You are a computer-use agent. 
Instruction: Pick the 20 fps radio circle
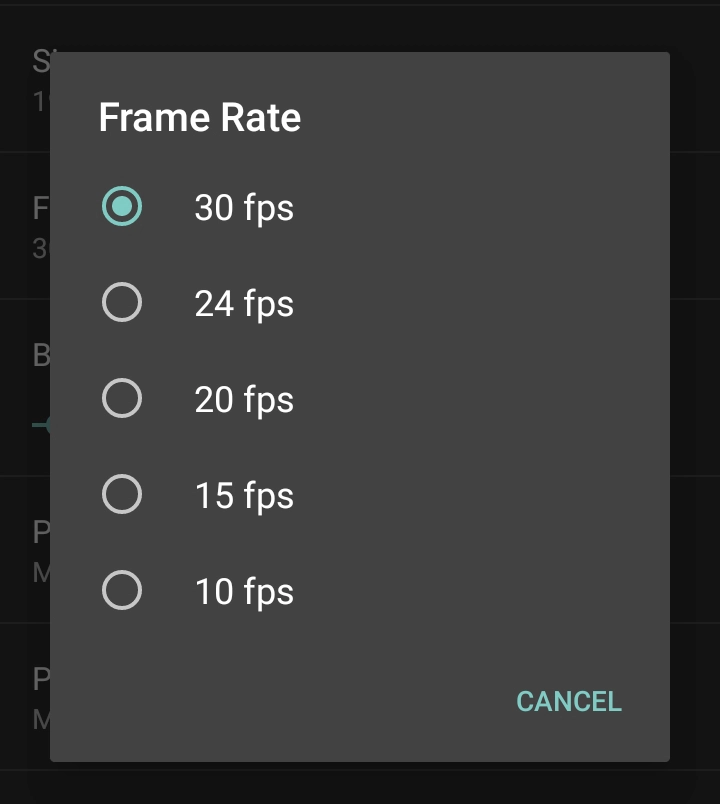(122, 399)
